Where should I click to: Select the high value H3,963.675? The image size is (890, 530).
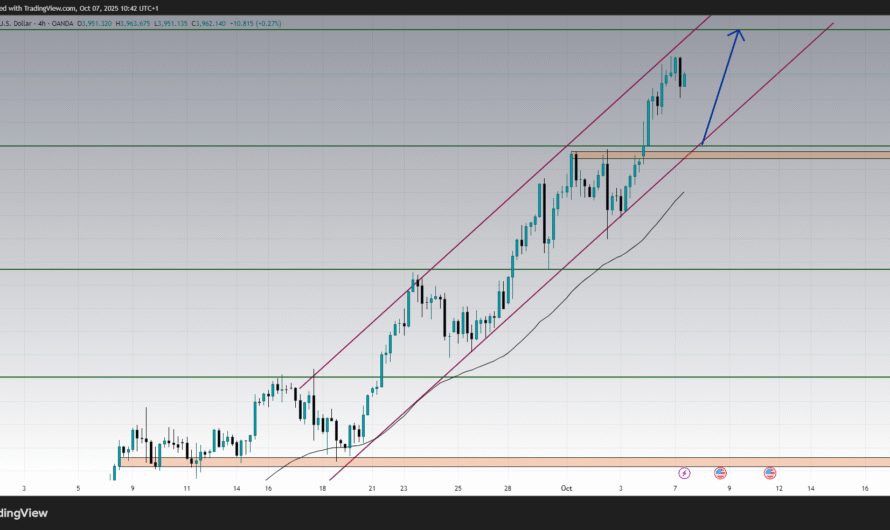tap(133, 24)
